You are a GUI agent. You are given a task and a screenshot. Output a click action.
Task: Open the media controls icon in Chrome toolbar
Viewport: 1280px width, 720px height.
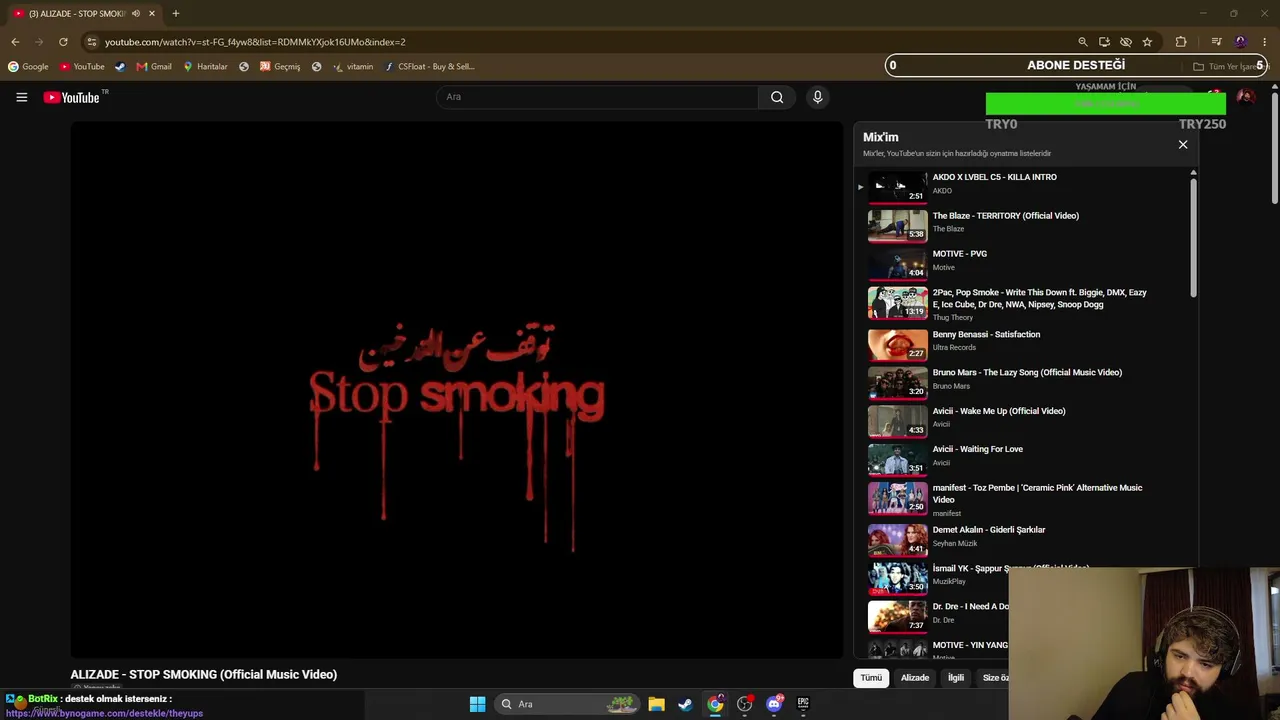[x=1216, y=42]
